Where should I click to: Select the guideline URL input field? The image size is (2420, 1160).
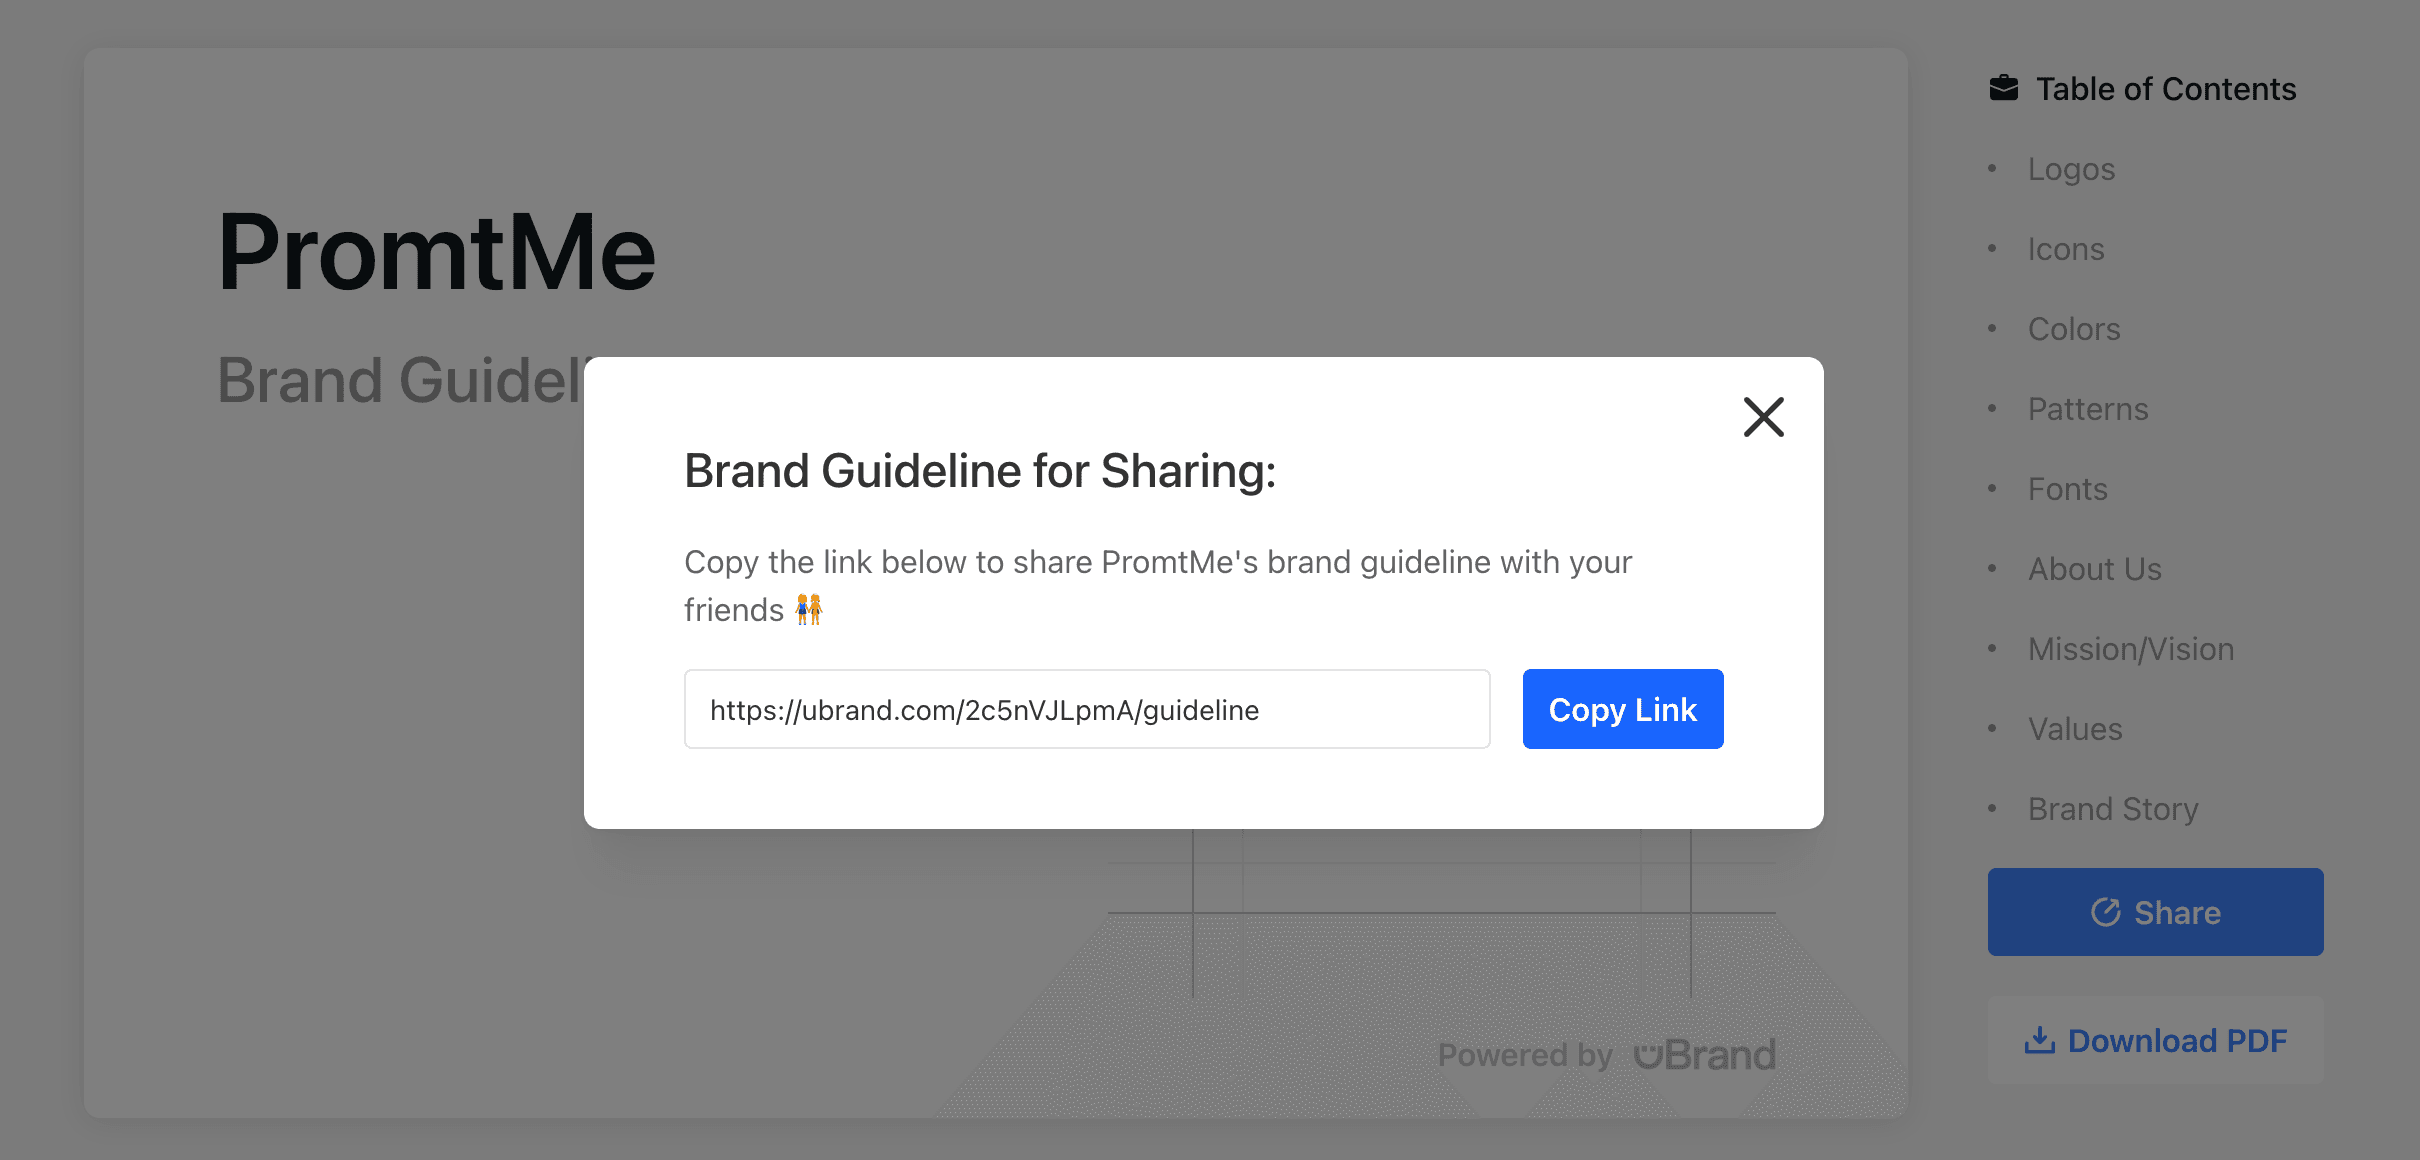(1087, 709)
